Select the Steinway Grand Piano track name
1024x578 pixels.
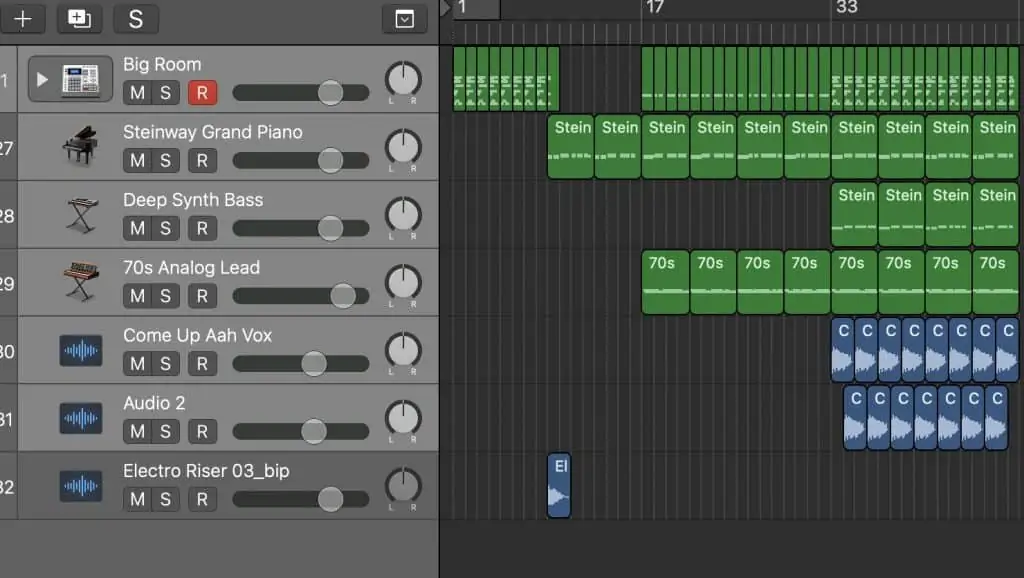coord(213,132)
